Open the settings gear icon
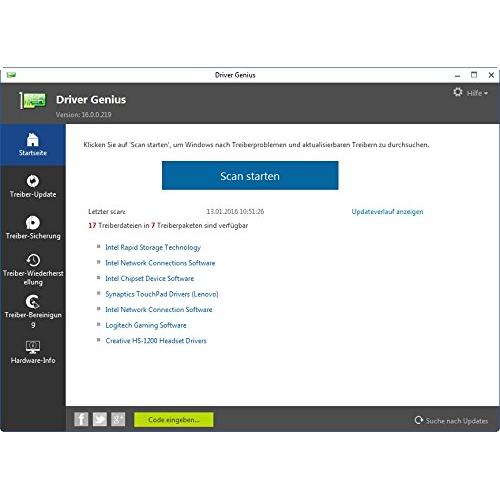Screen dimensions: 500x500 coord(458,92)
